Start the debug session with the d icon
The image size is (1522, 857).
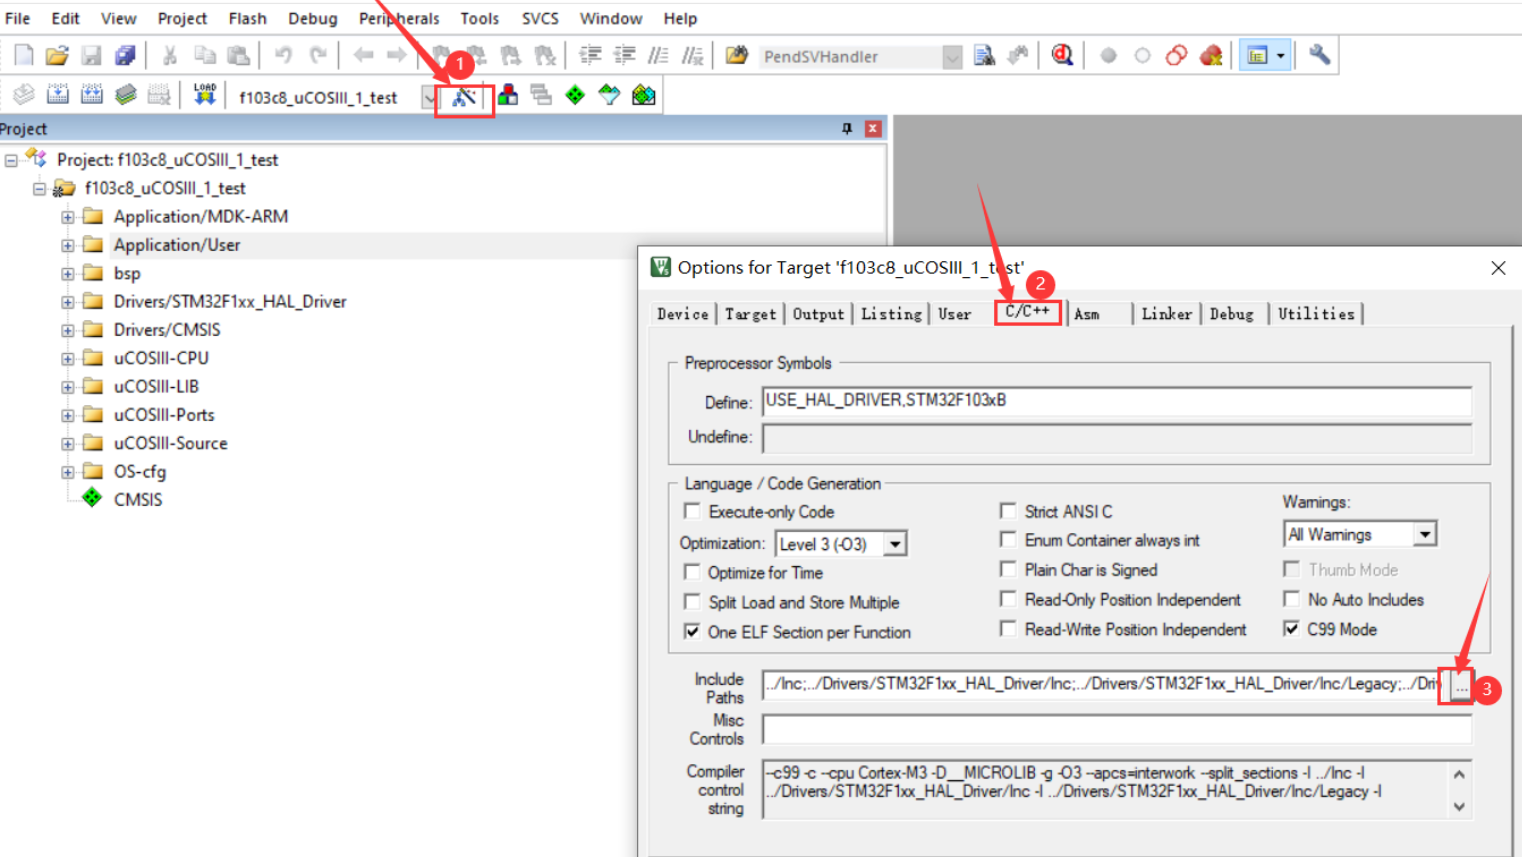click(1062, 56)
